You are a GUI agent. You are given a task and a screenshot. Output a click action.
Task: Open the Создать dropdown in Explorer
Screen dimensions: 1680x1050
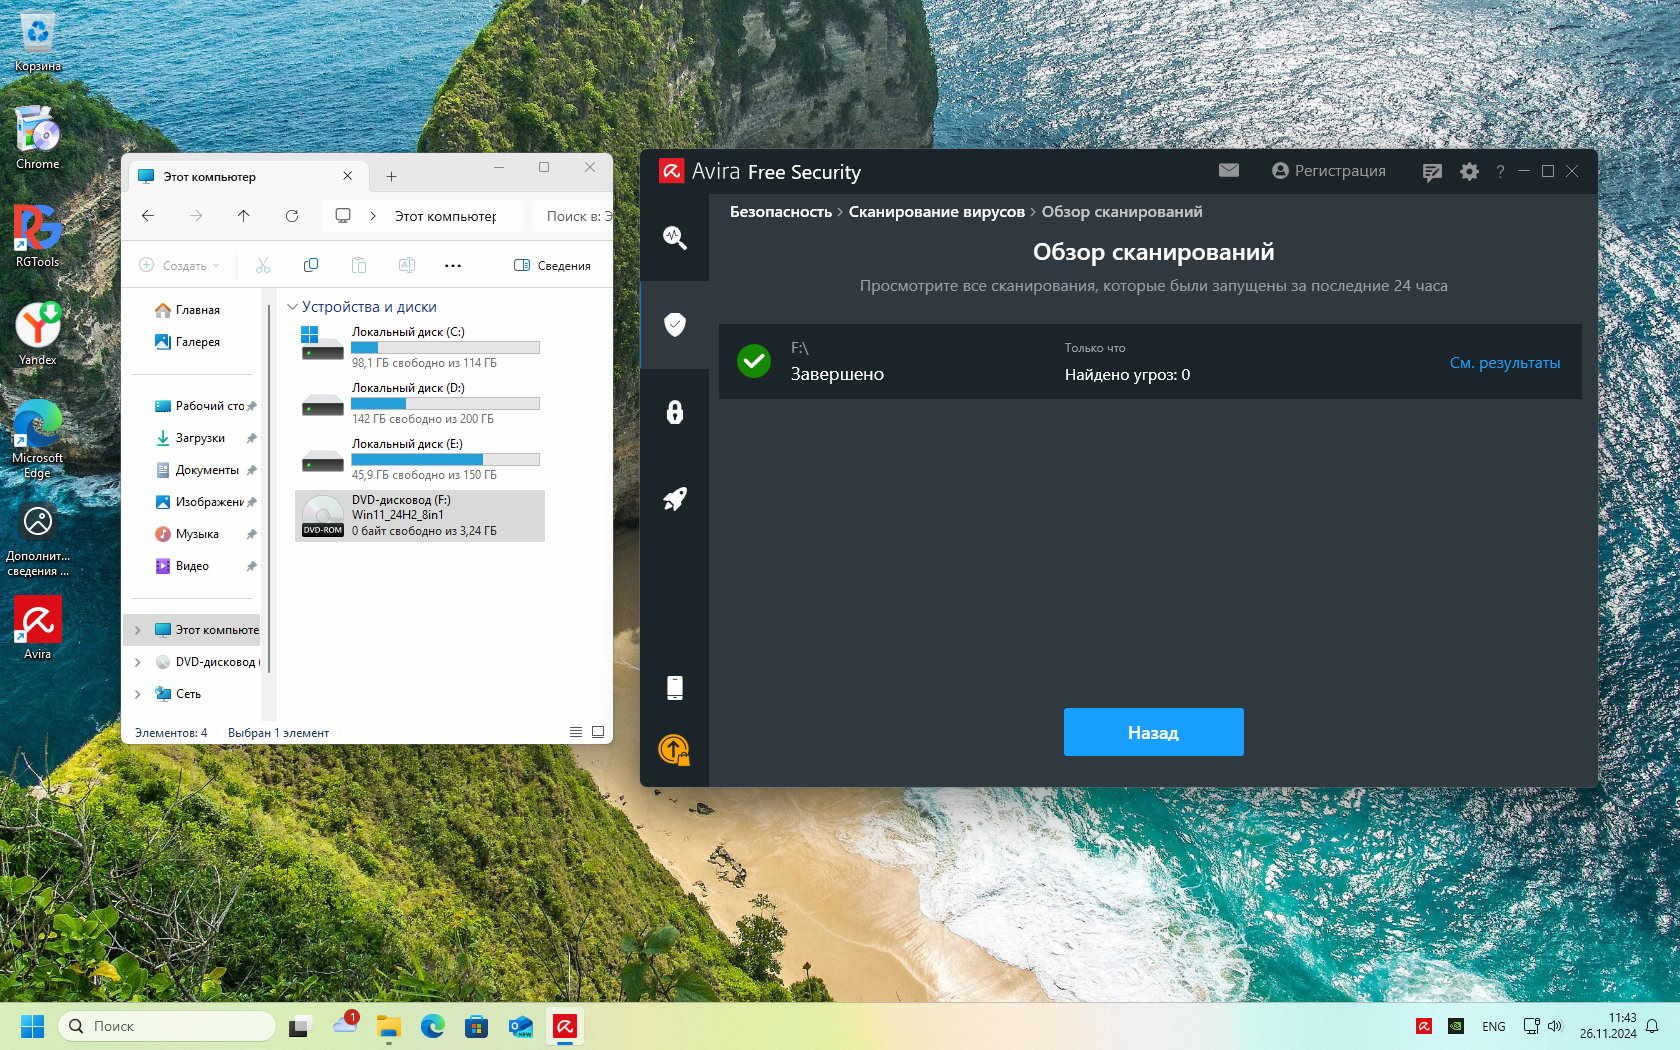(x=179, y=266)
